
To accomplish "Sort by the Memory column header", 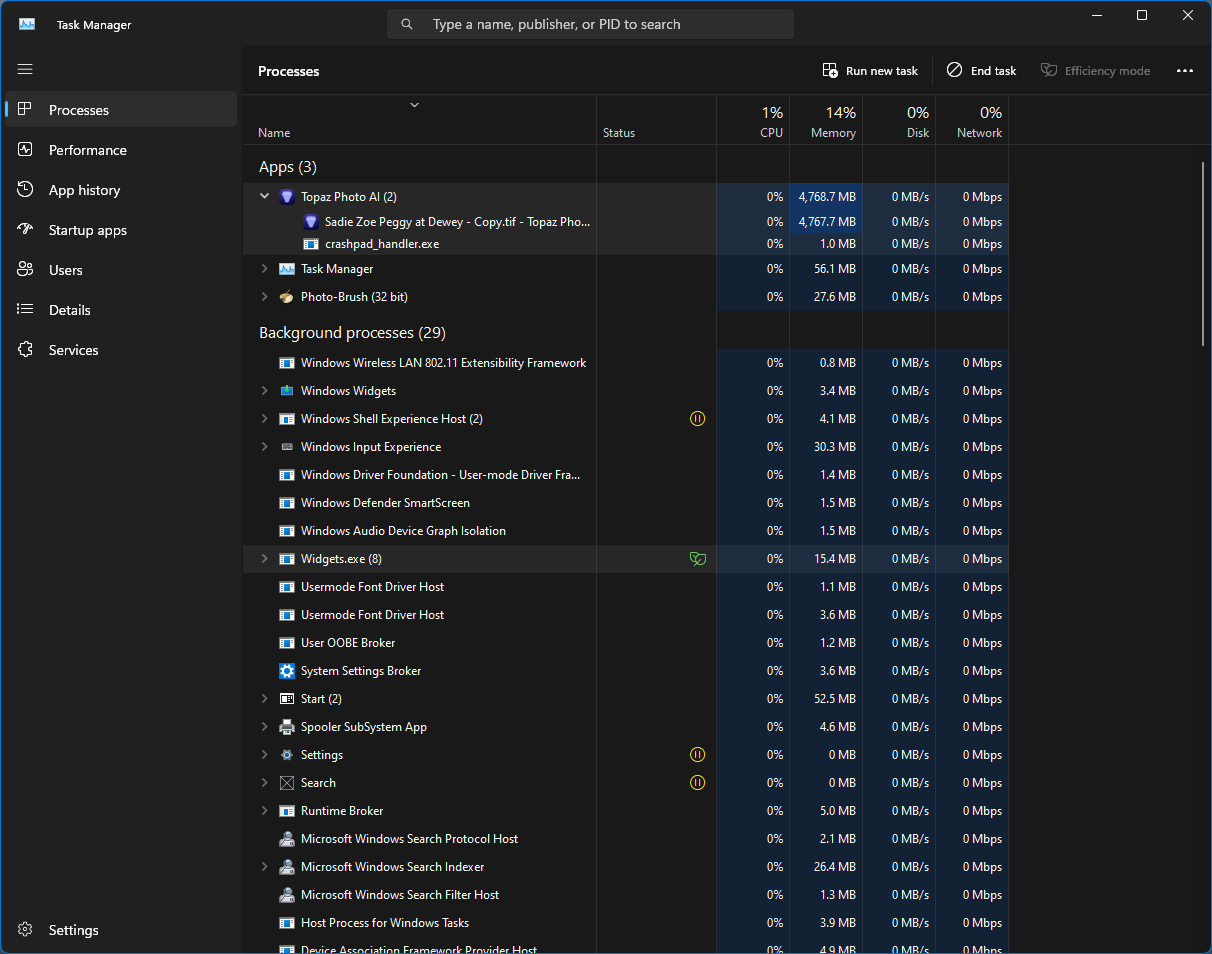I will [x=826, y=121].
